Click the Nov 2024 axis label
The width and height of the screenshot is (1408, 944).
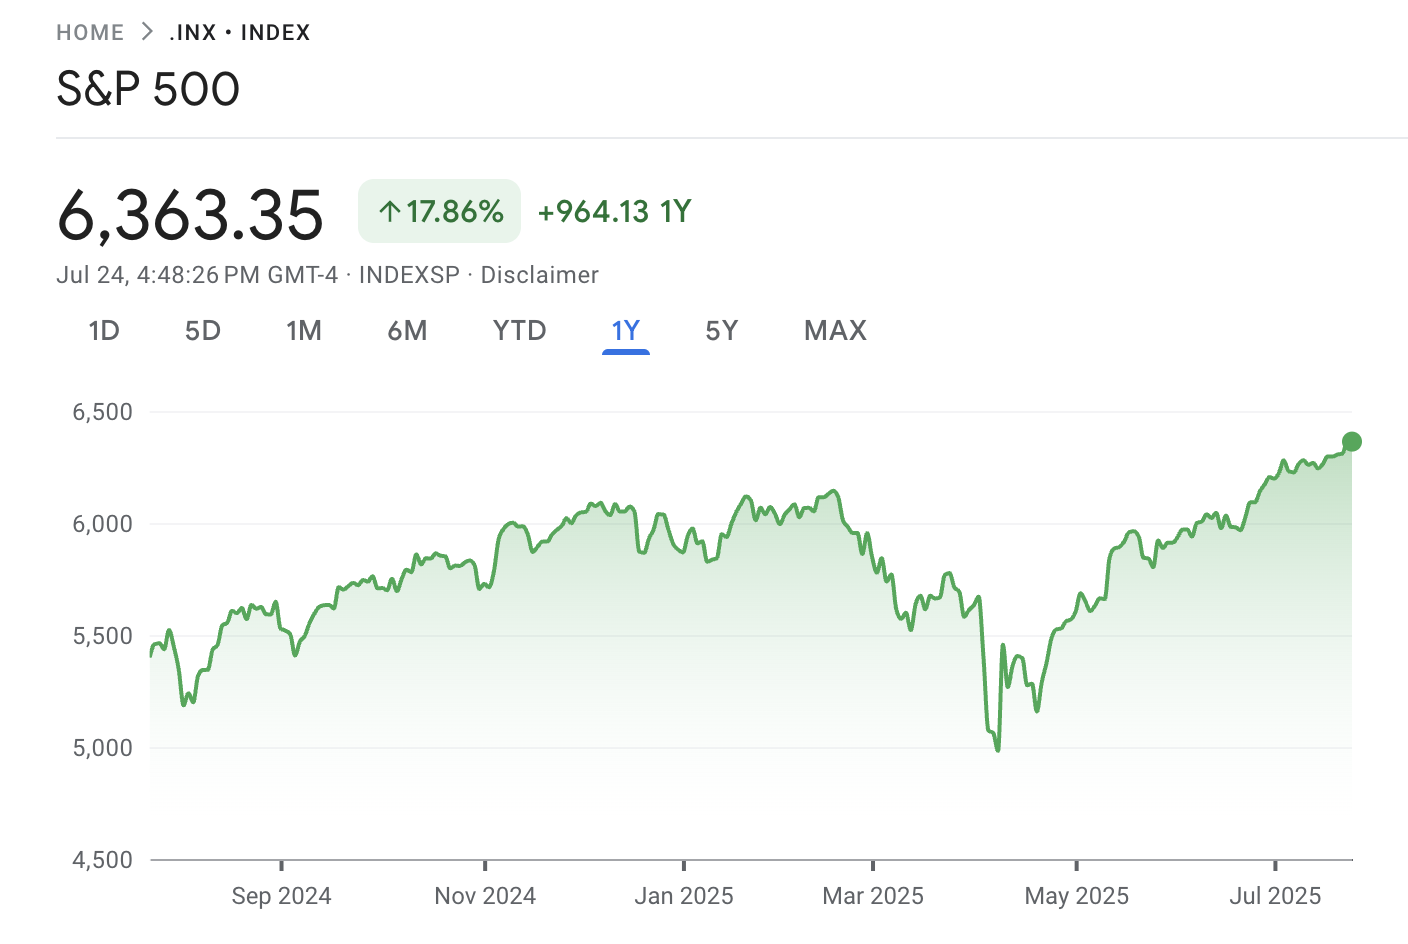(485, 896)
